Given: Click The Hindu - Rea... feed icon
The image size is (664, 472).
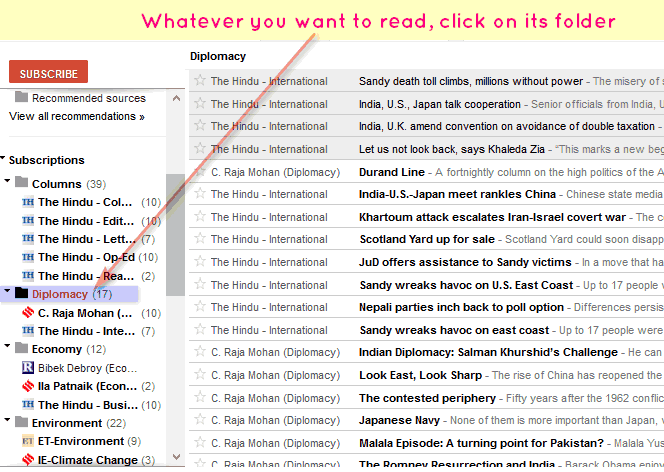Looking at the screenshot, I should [28, 276].
